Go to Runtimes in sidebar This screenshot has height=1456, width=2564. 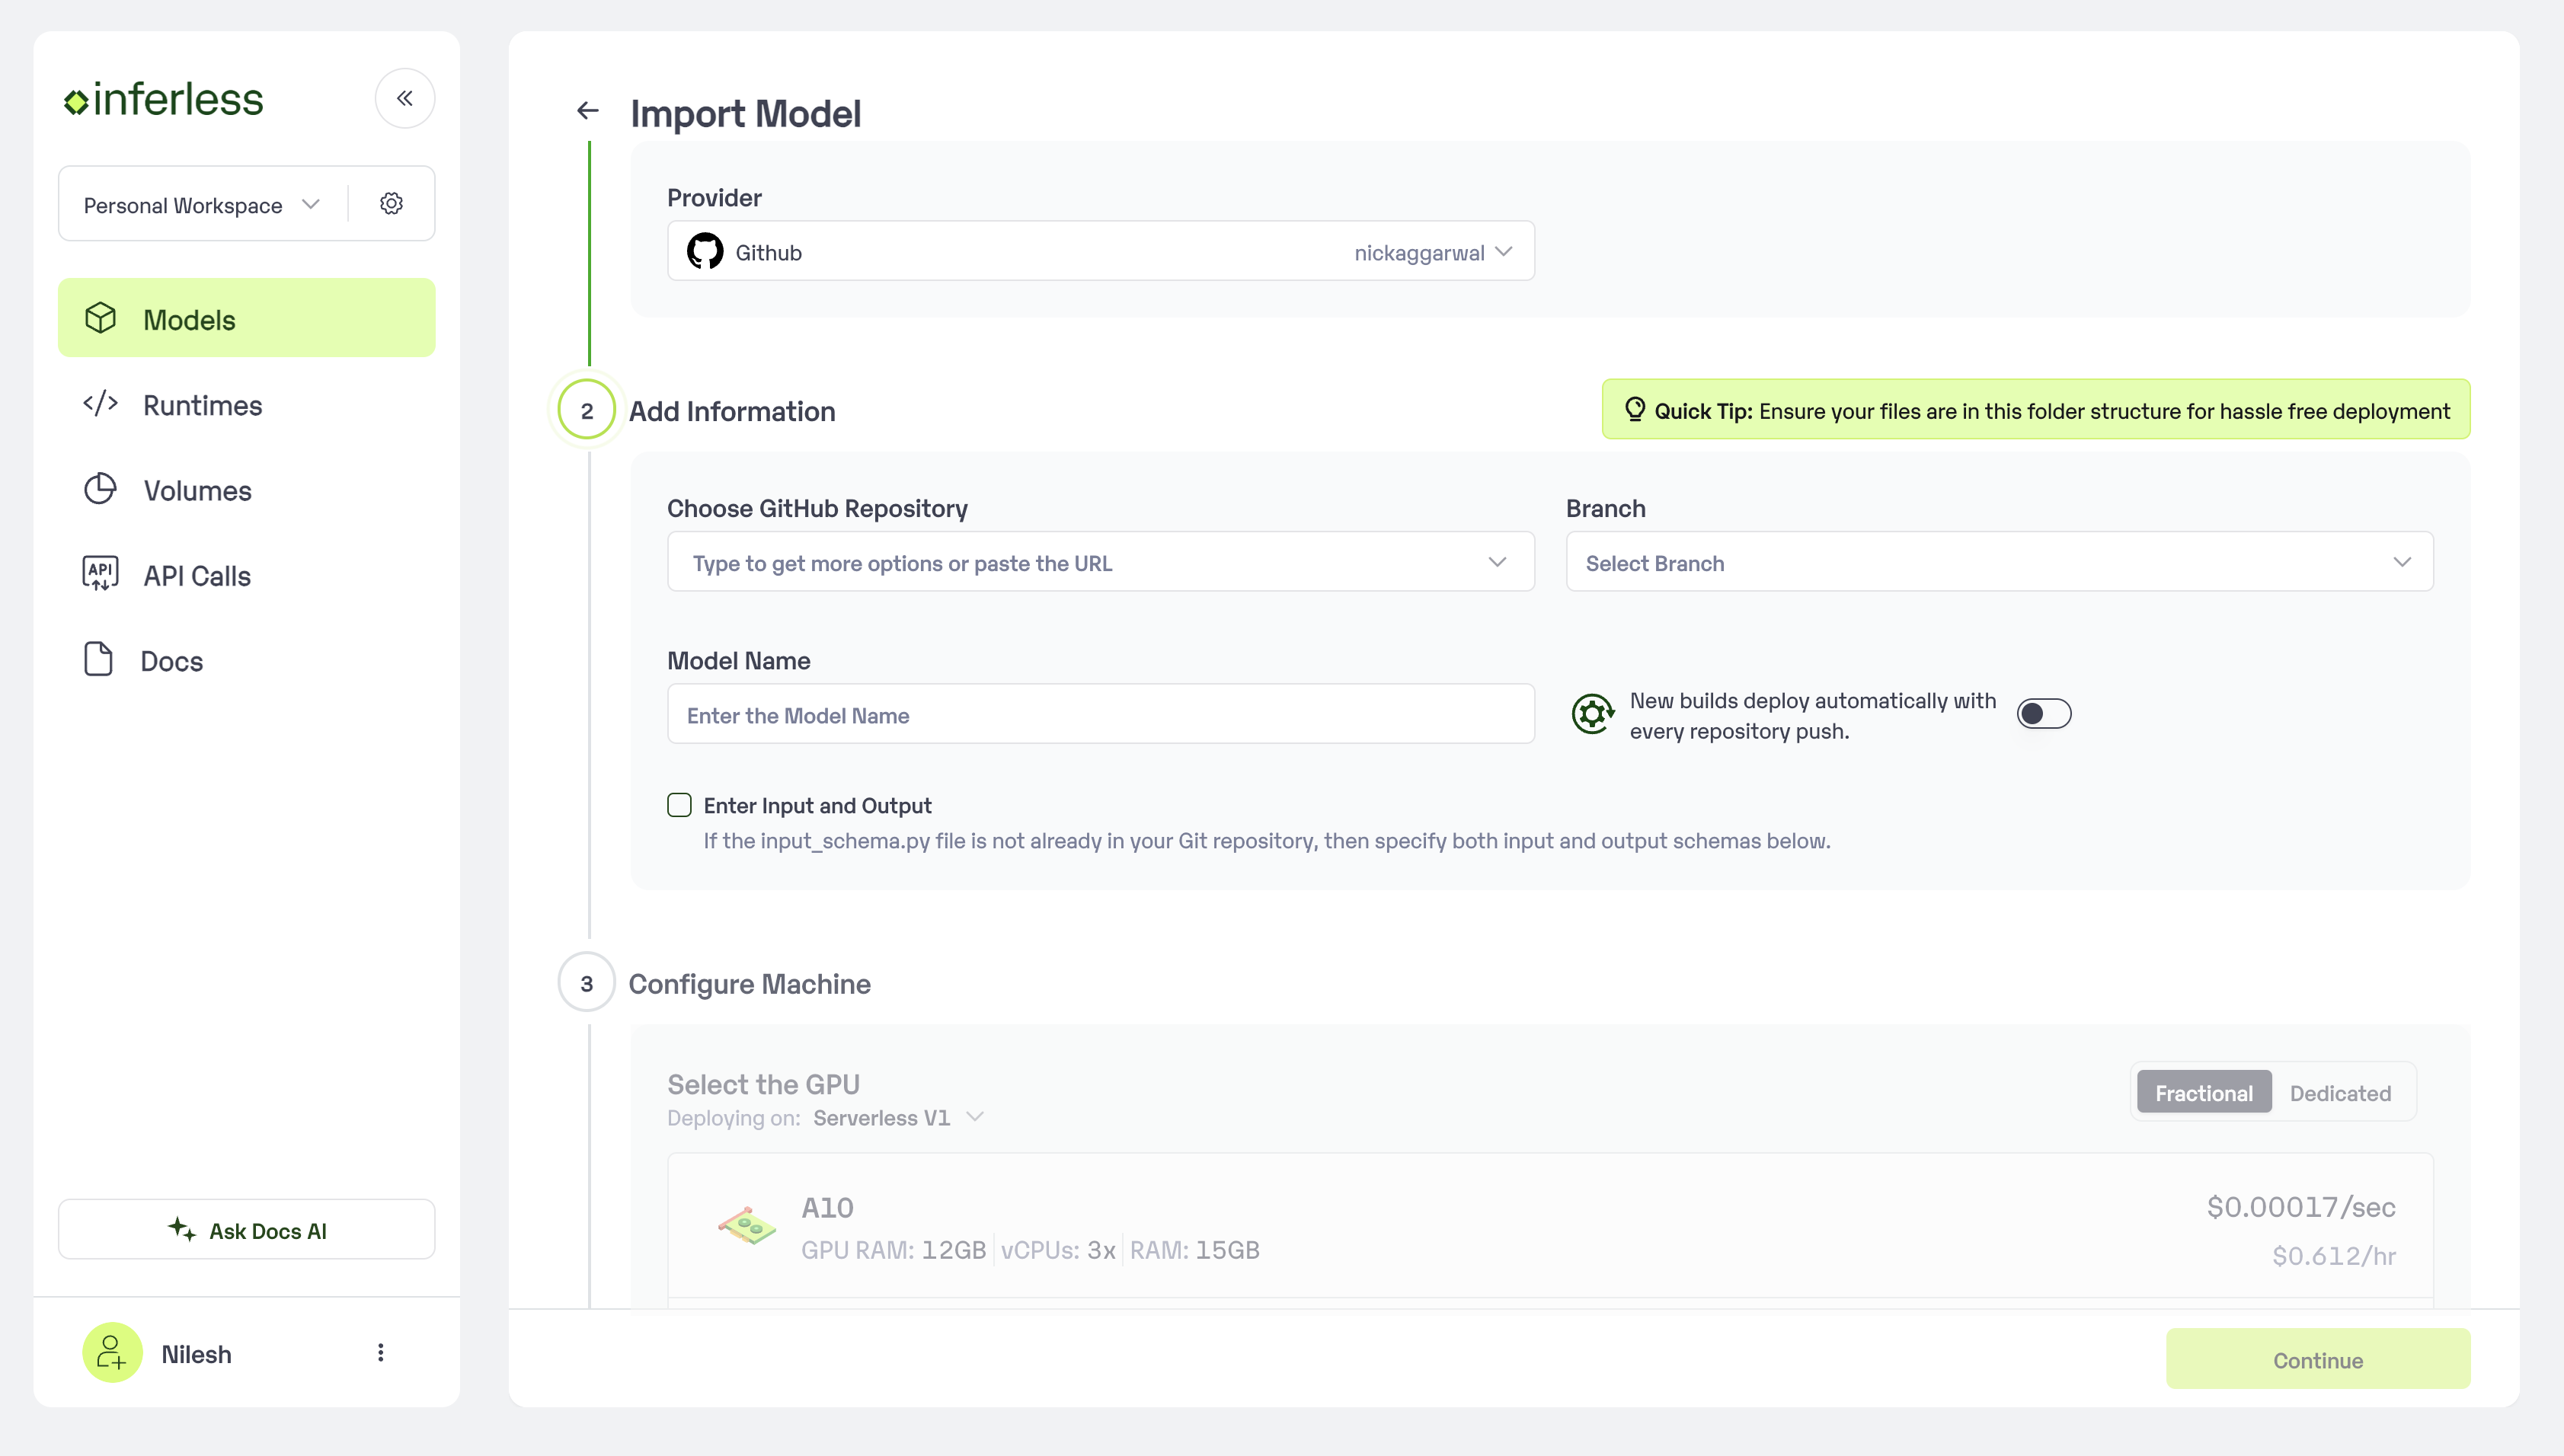[202, 405]
